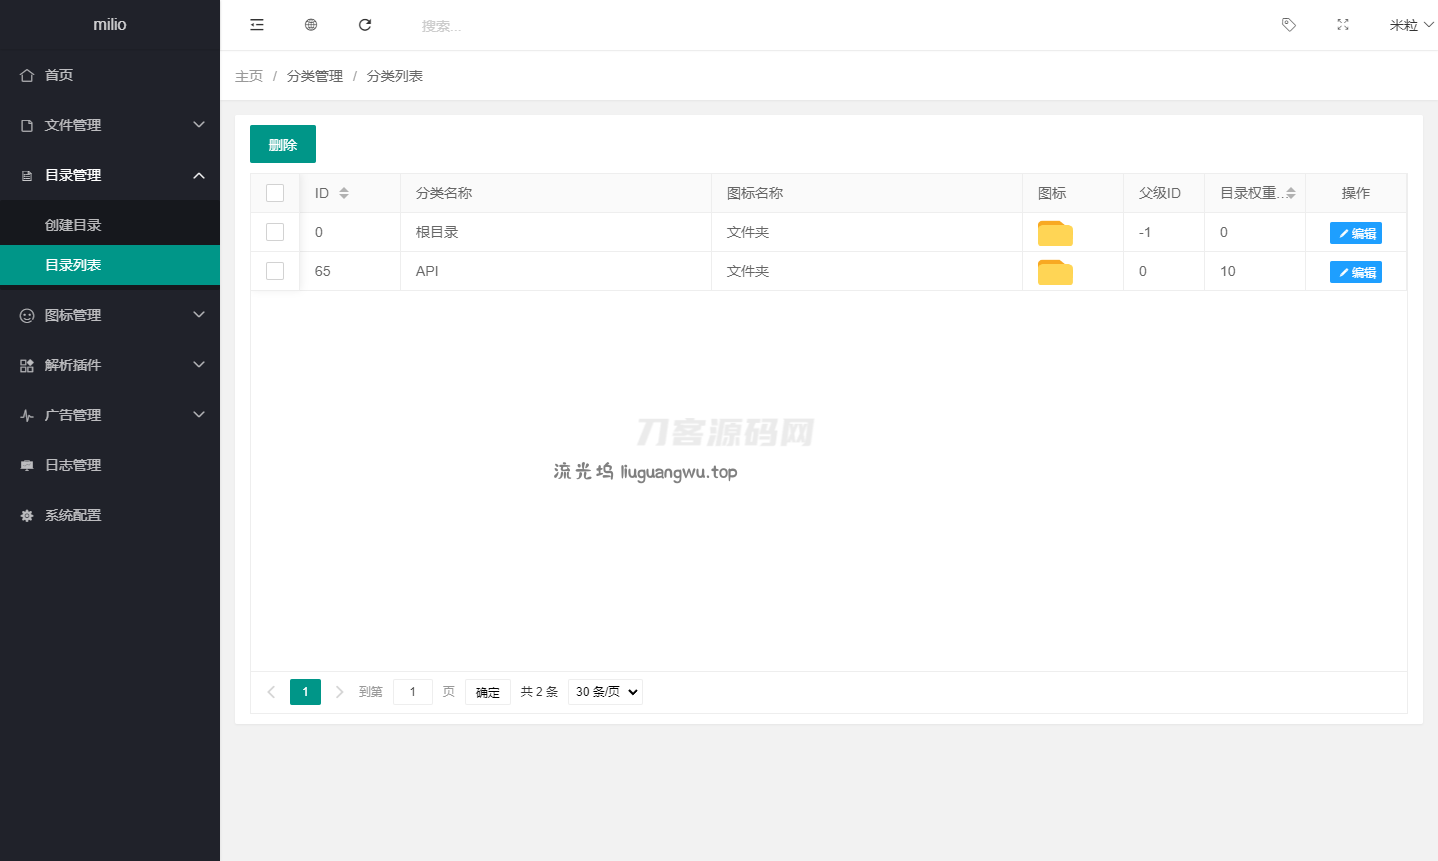Image resolution: width=1438 pixels, height=861 pixels.
Task: Click the folder icon in the API row
Action: (1055, 272)
